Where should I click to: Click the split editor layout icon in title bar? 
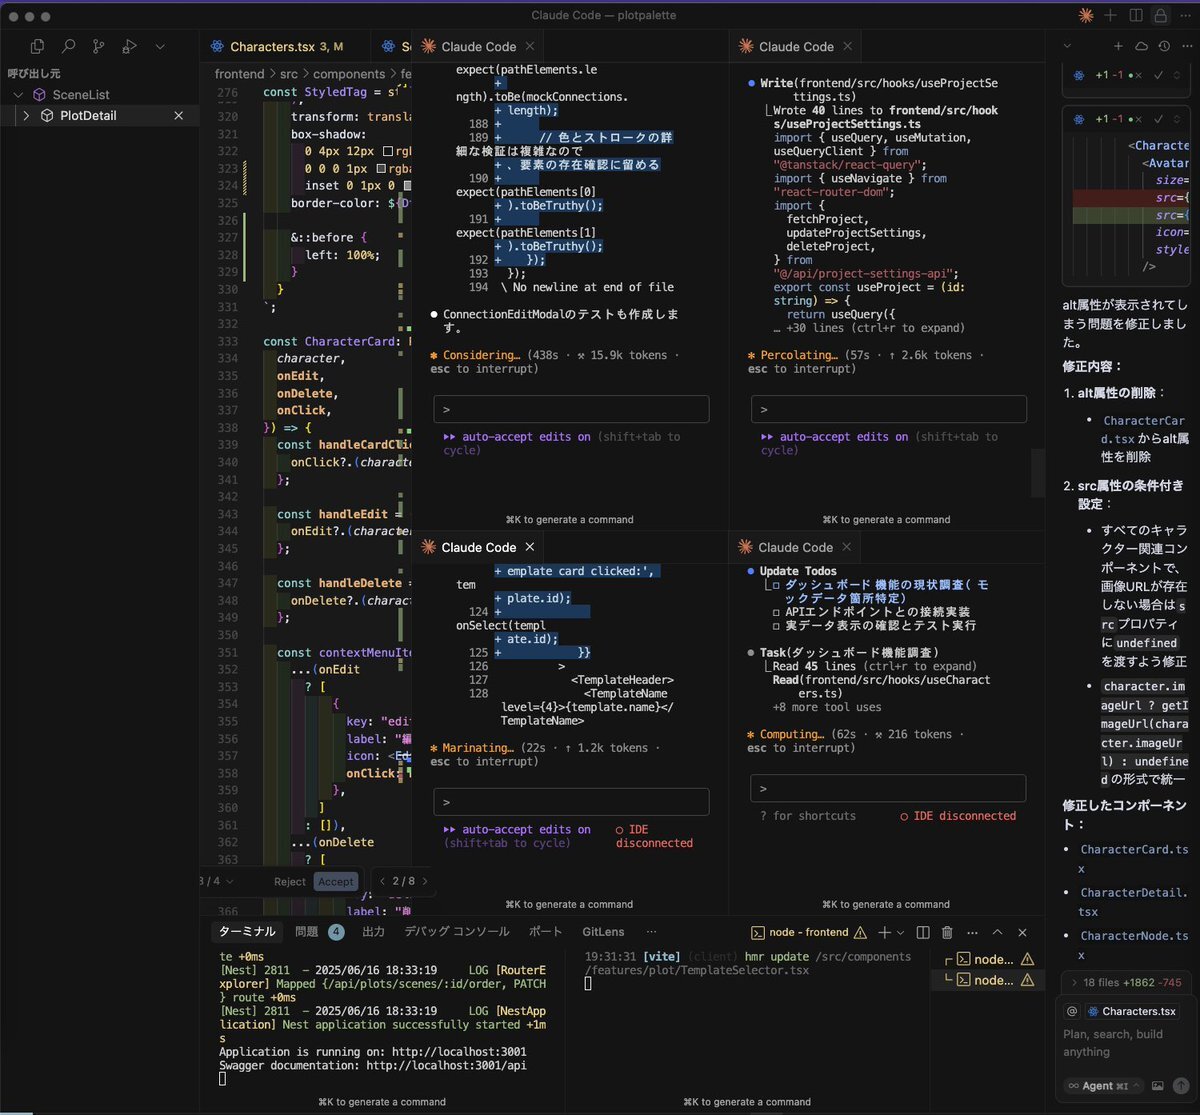(x=1136, y=16)
